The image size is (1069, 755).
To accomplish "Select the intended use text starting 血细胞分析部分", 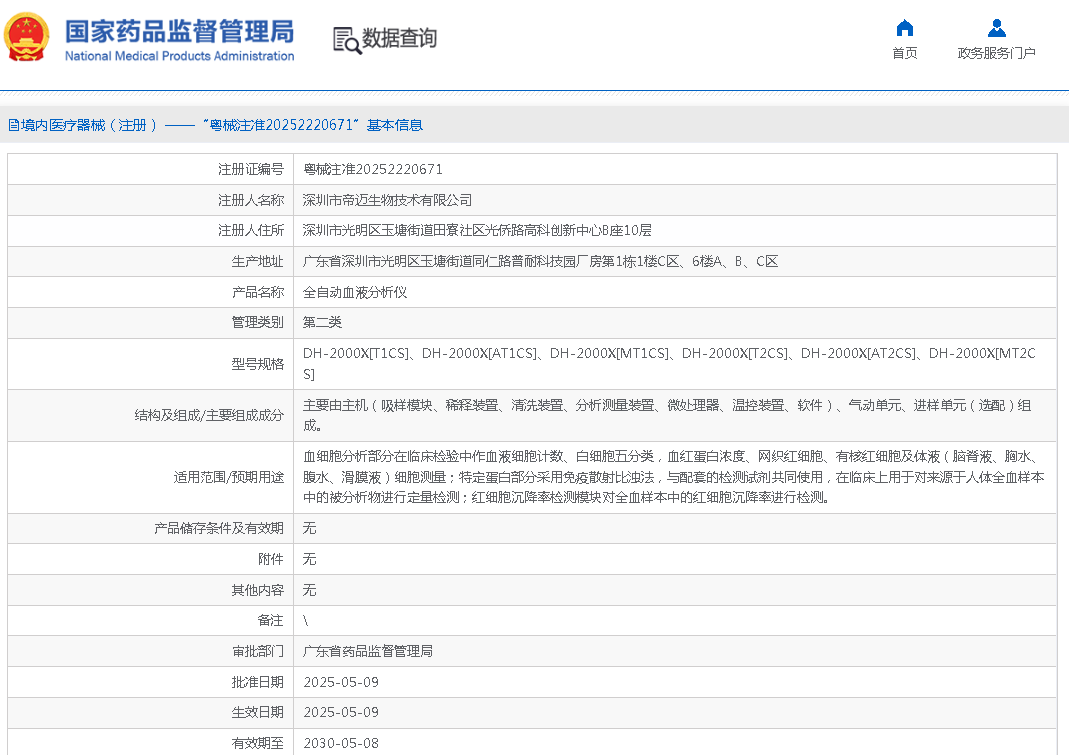I will click(674, 477).
